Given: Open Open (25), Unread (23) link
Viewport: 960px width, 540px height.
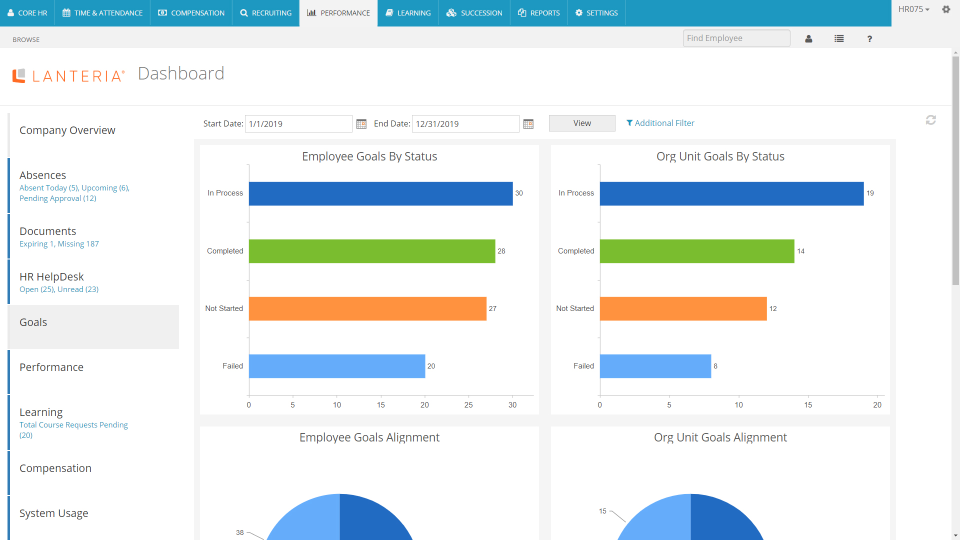Looking at the screenshot, I should click(59, 289).
